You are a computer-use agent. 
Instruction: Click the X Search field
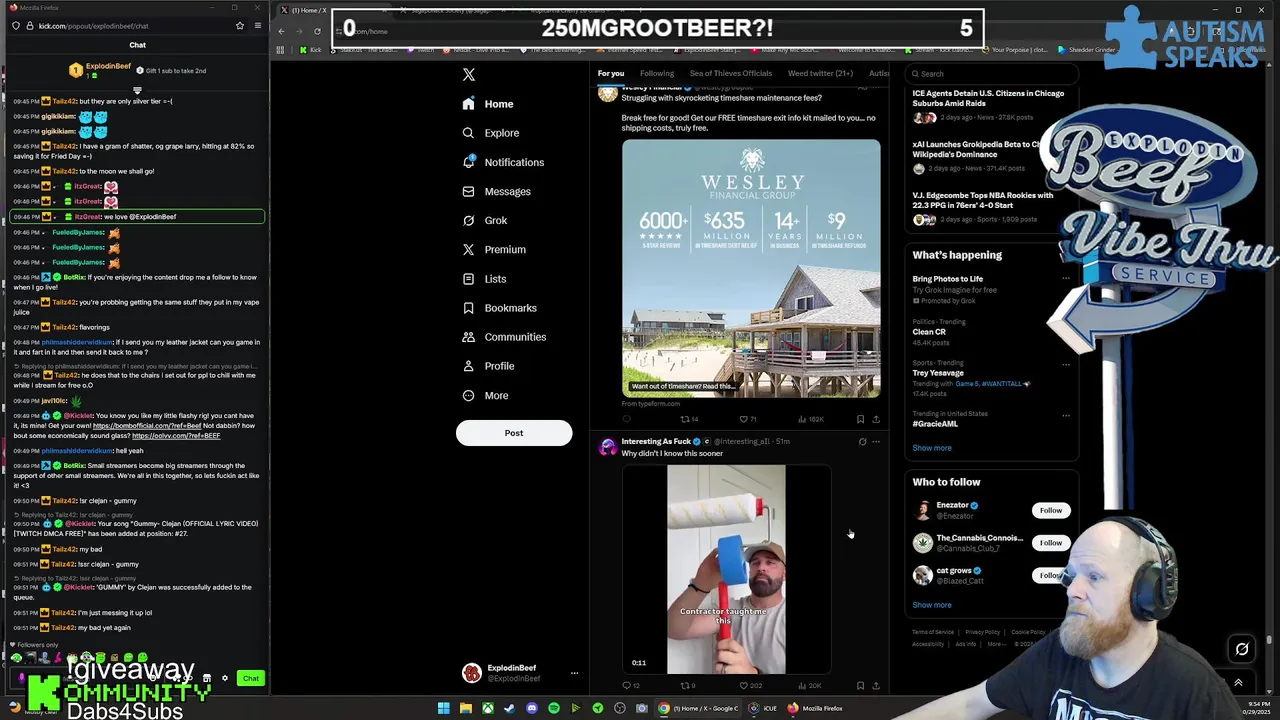(990, 74)
